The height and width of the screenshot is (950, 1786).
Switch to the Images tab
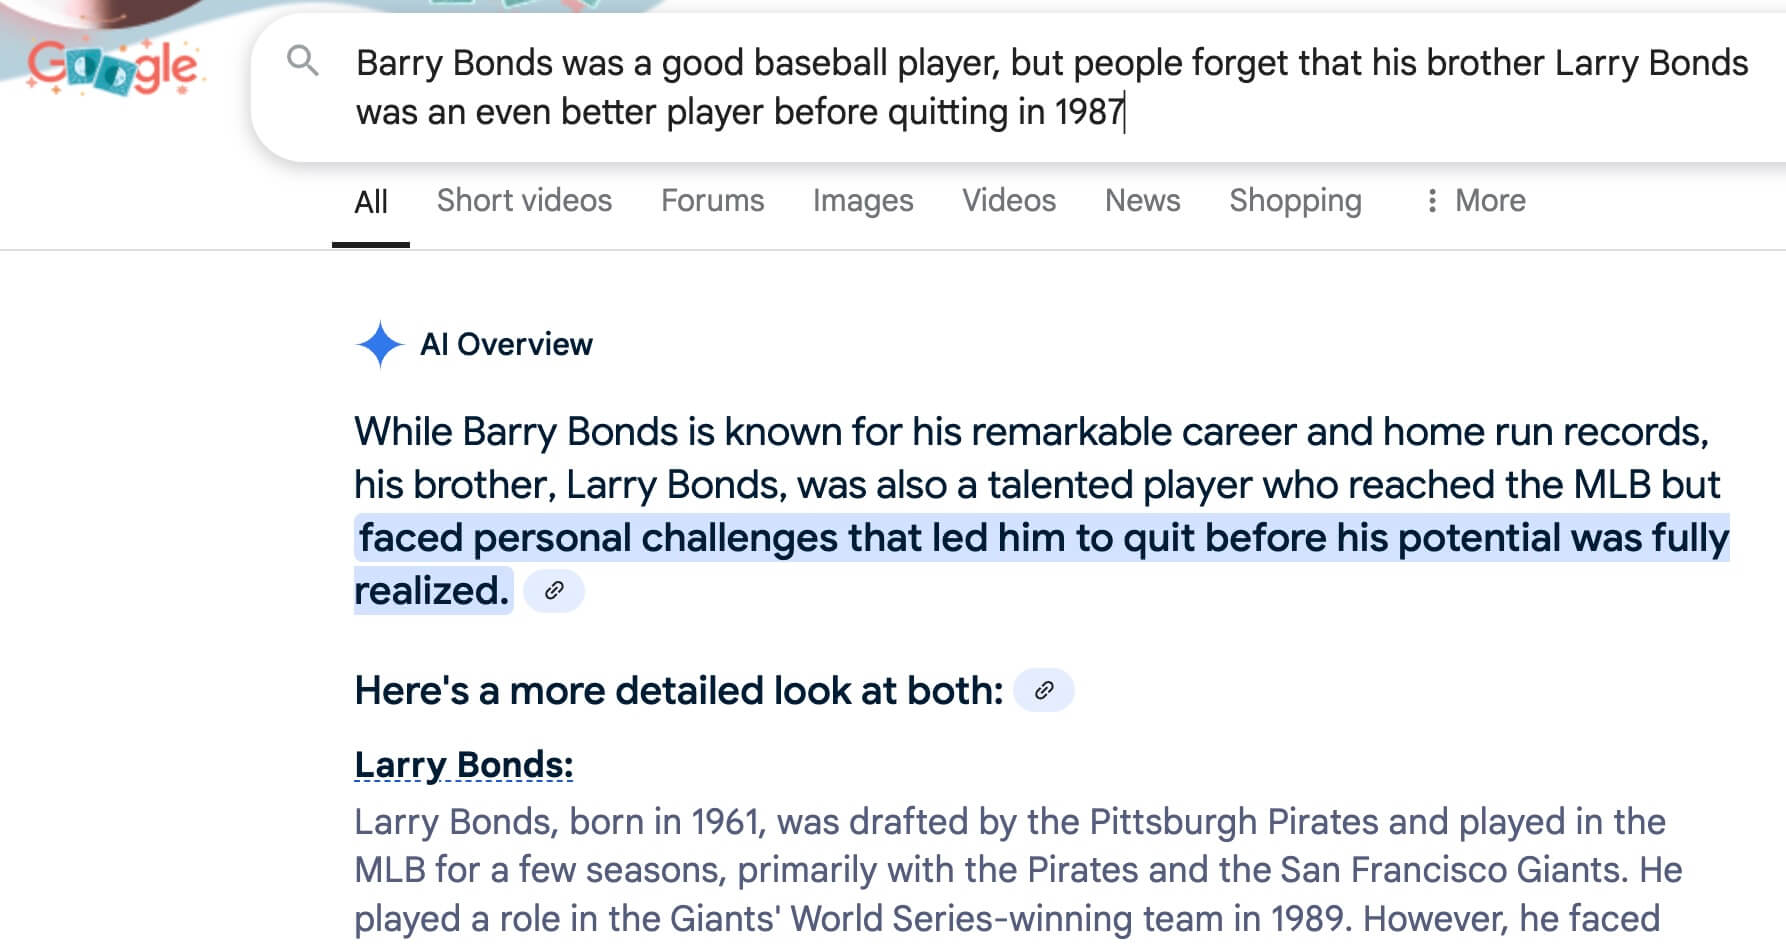[862, 201]
